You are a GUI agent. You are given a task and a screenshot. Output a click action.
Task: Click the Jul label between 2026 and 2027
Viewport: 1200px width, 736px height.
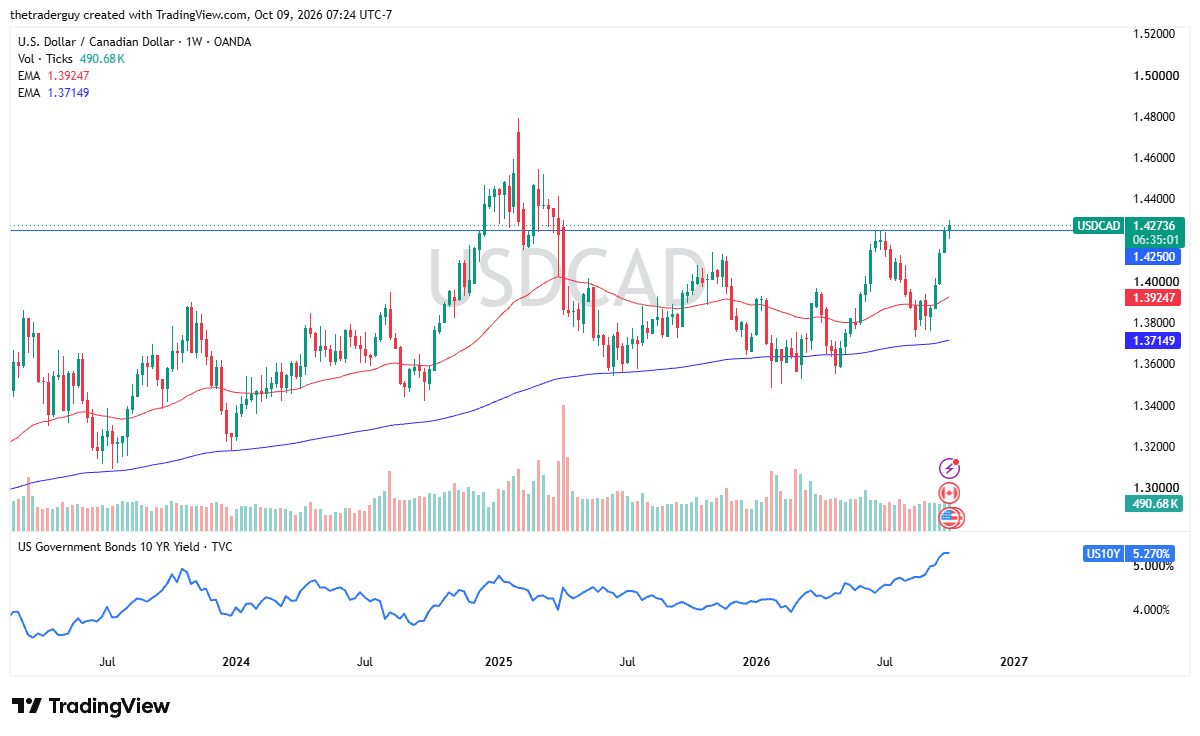[885, 662]
